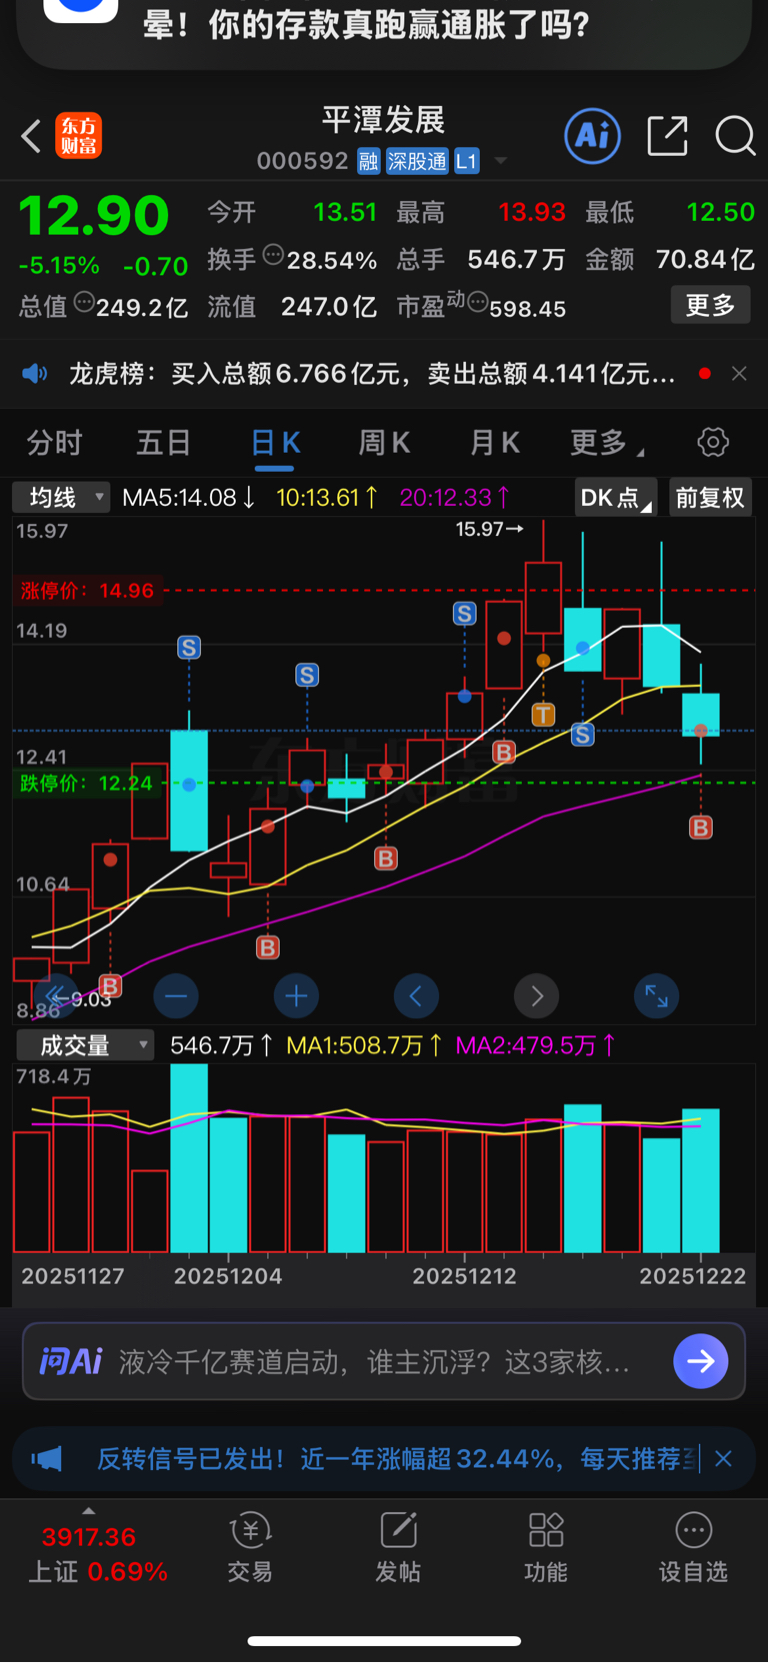Tap the 涨停价 14.96 label
The height and width of the screenshot is (1663, 768).
[x=87, y=590]
